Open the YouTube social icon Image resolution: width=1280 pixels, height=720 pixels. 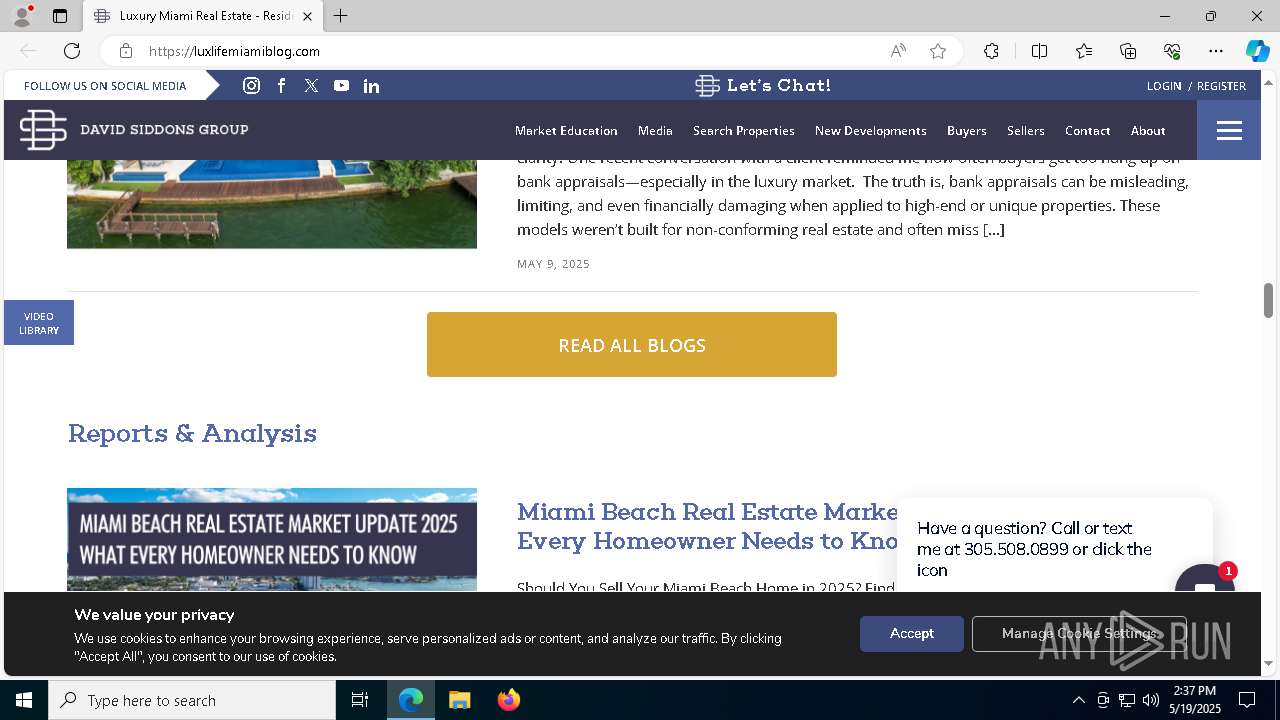(342, 86)
